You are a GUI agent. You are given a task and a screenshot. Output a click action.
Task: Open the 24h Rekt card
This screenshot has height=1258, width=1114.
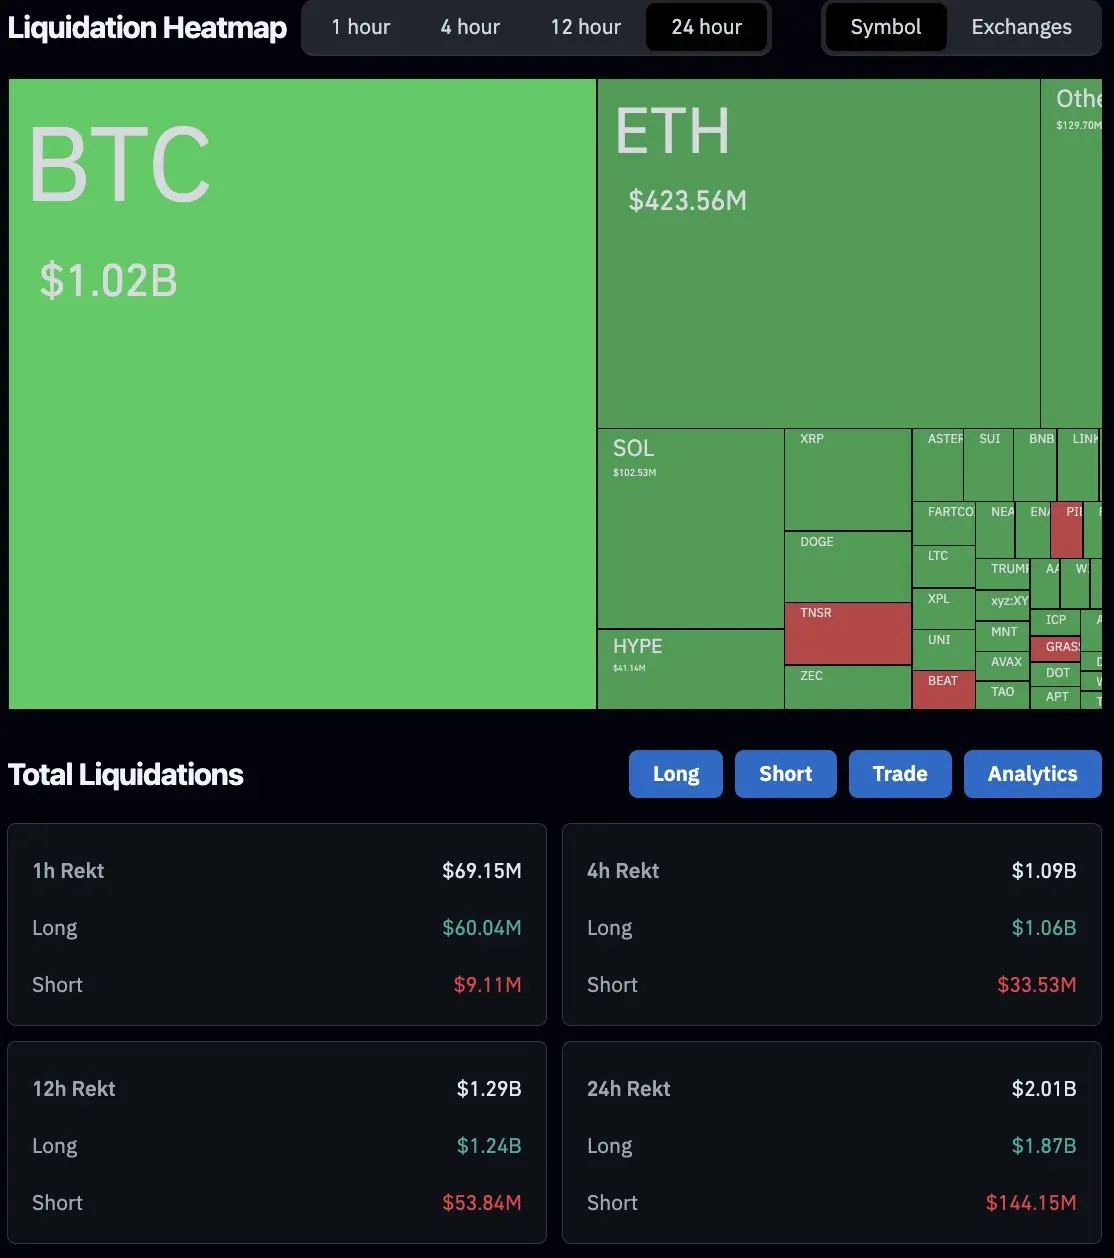[832, 1145]
